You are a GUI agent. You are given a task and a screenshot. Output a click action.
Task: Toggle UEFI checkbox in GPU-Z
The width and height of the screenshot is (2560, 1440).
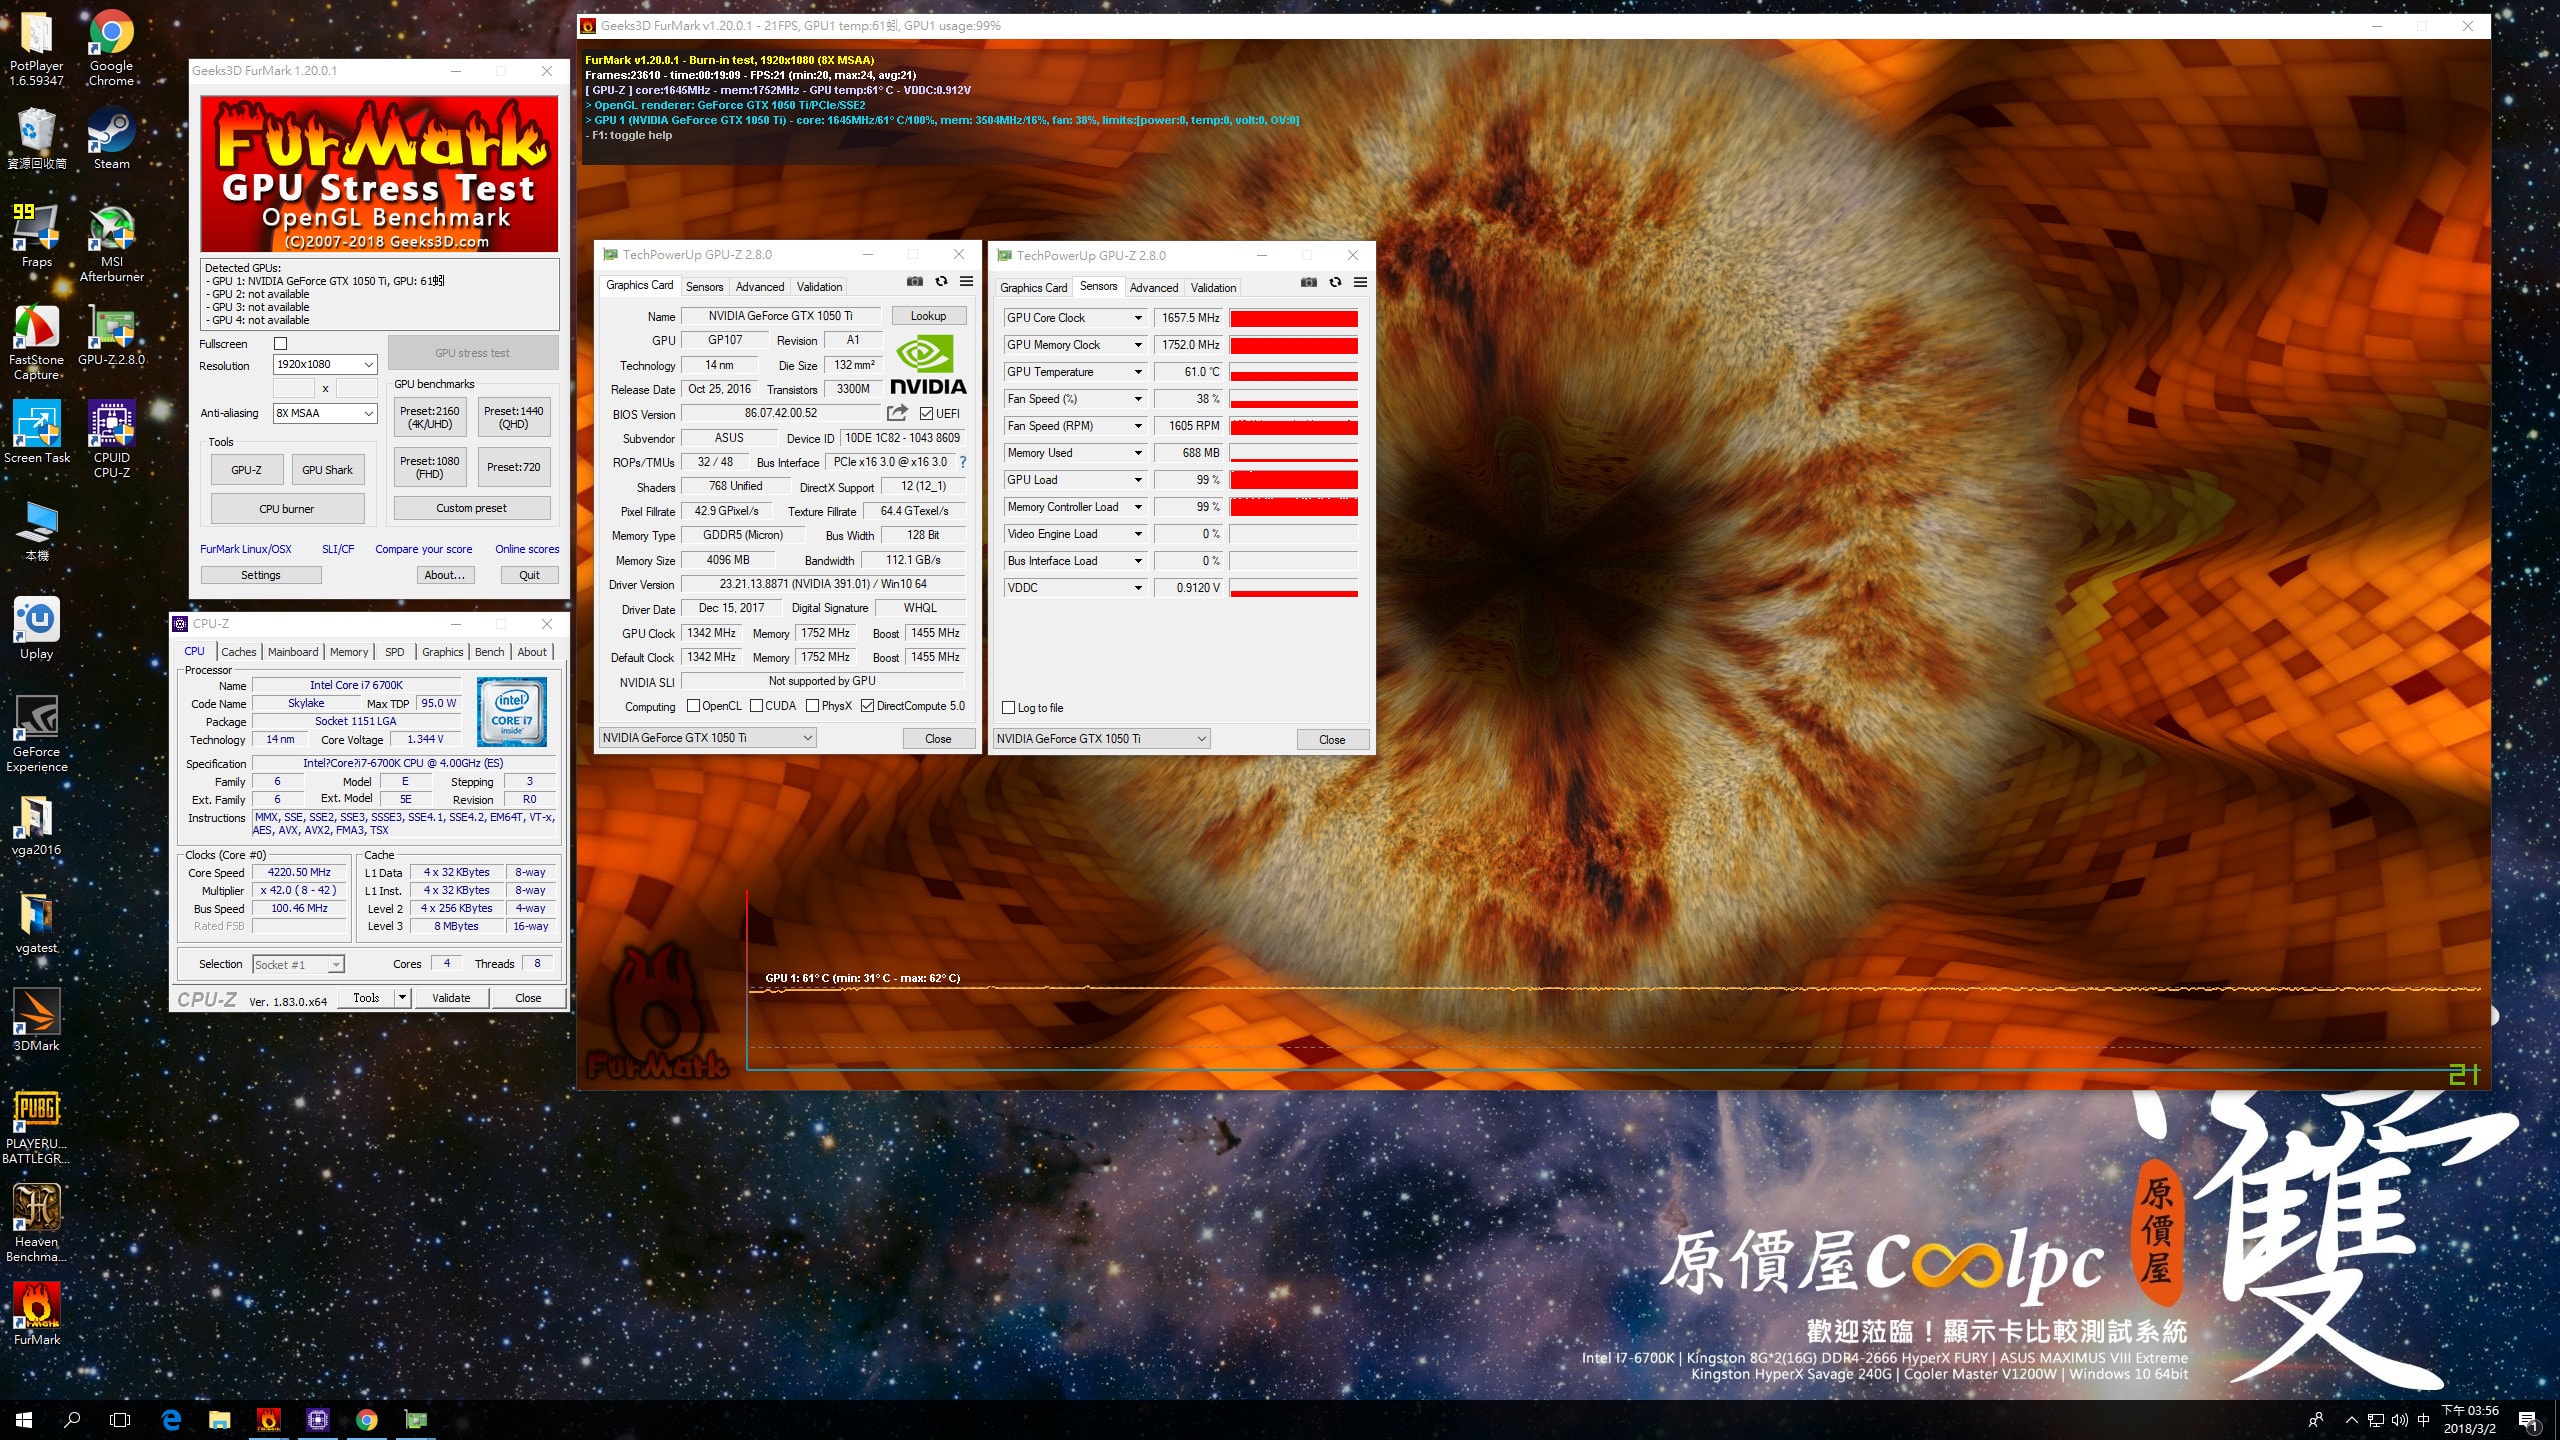pos(926,414)
